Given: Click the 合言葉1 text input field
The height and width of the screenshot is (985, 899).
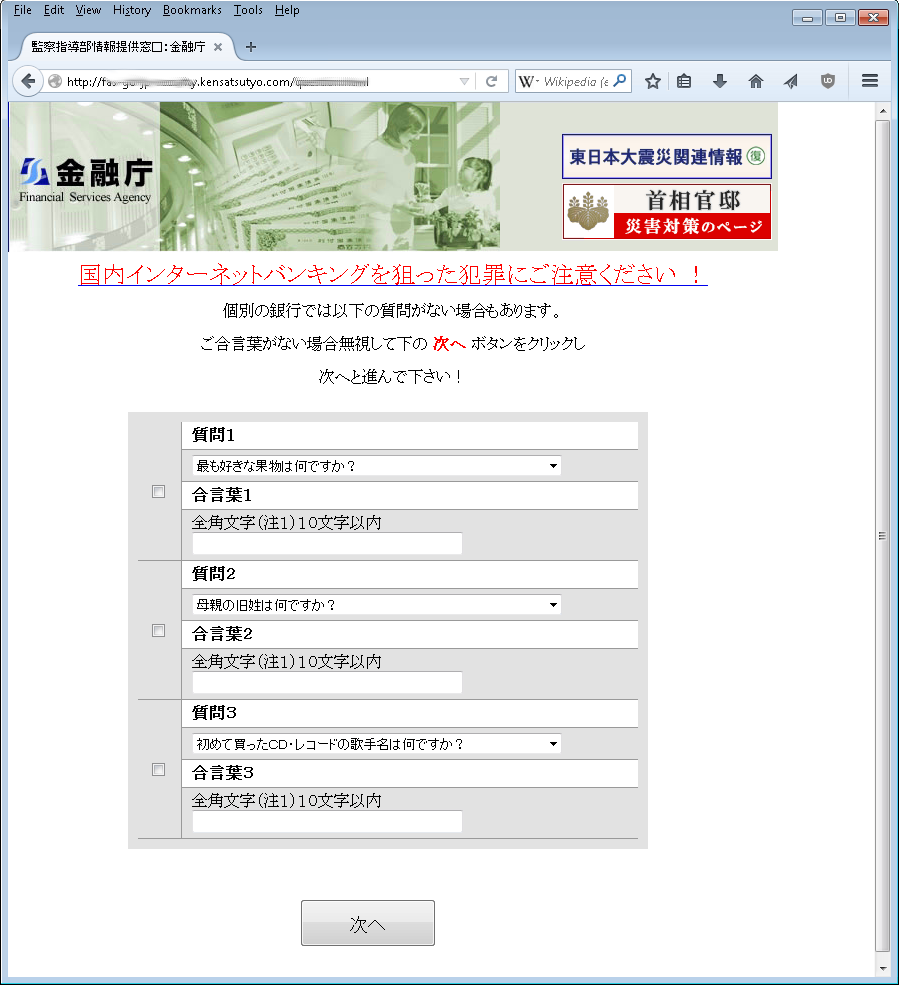Looking at the screenshot, I should 327,544.
